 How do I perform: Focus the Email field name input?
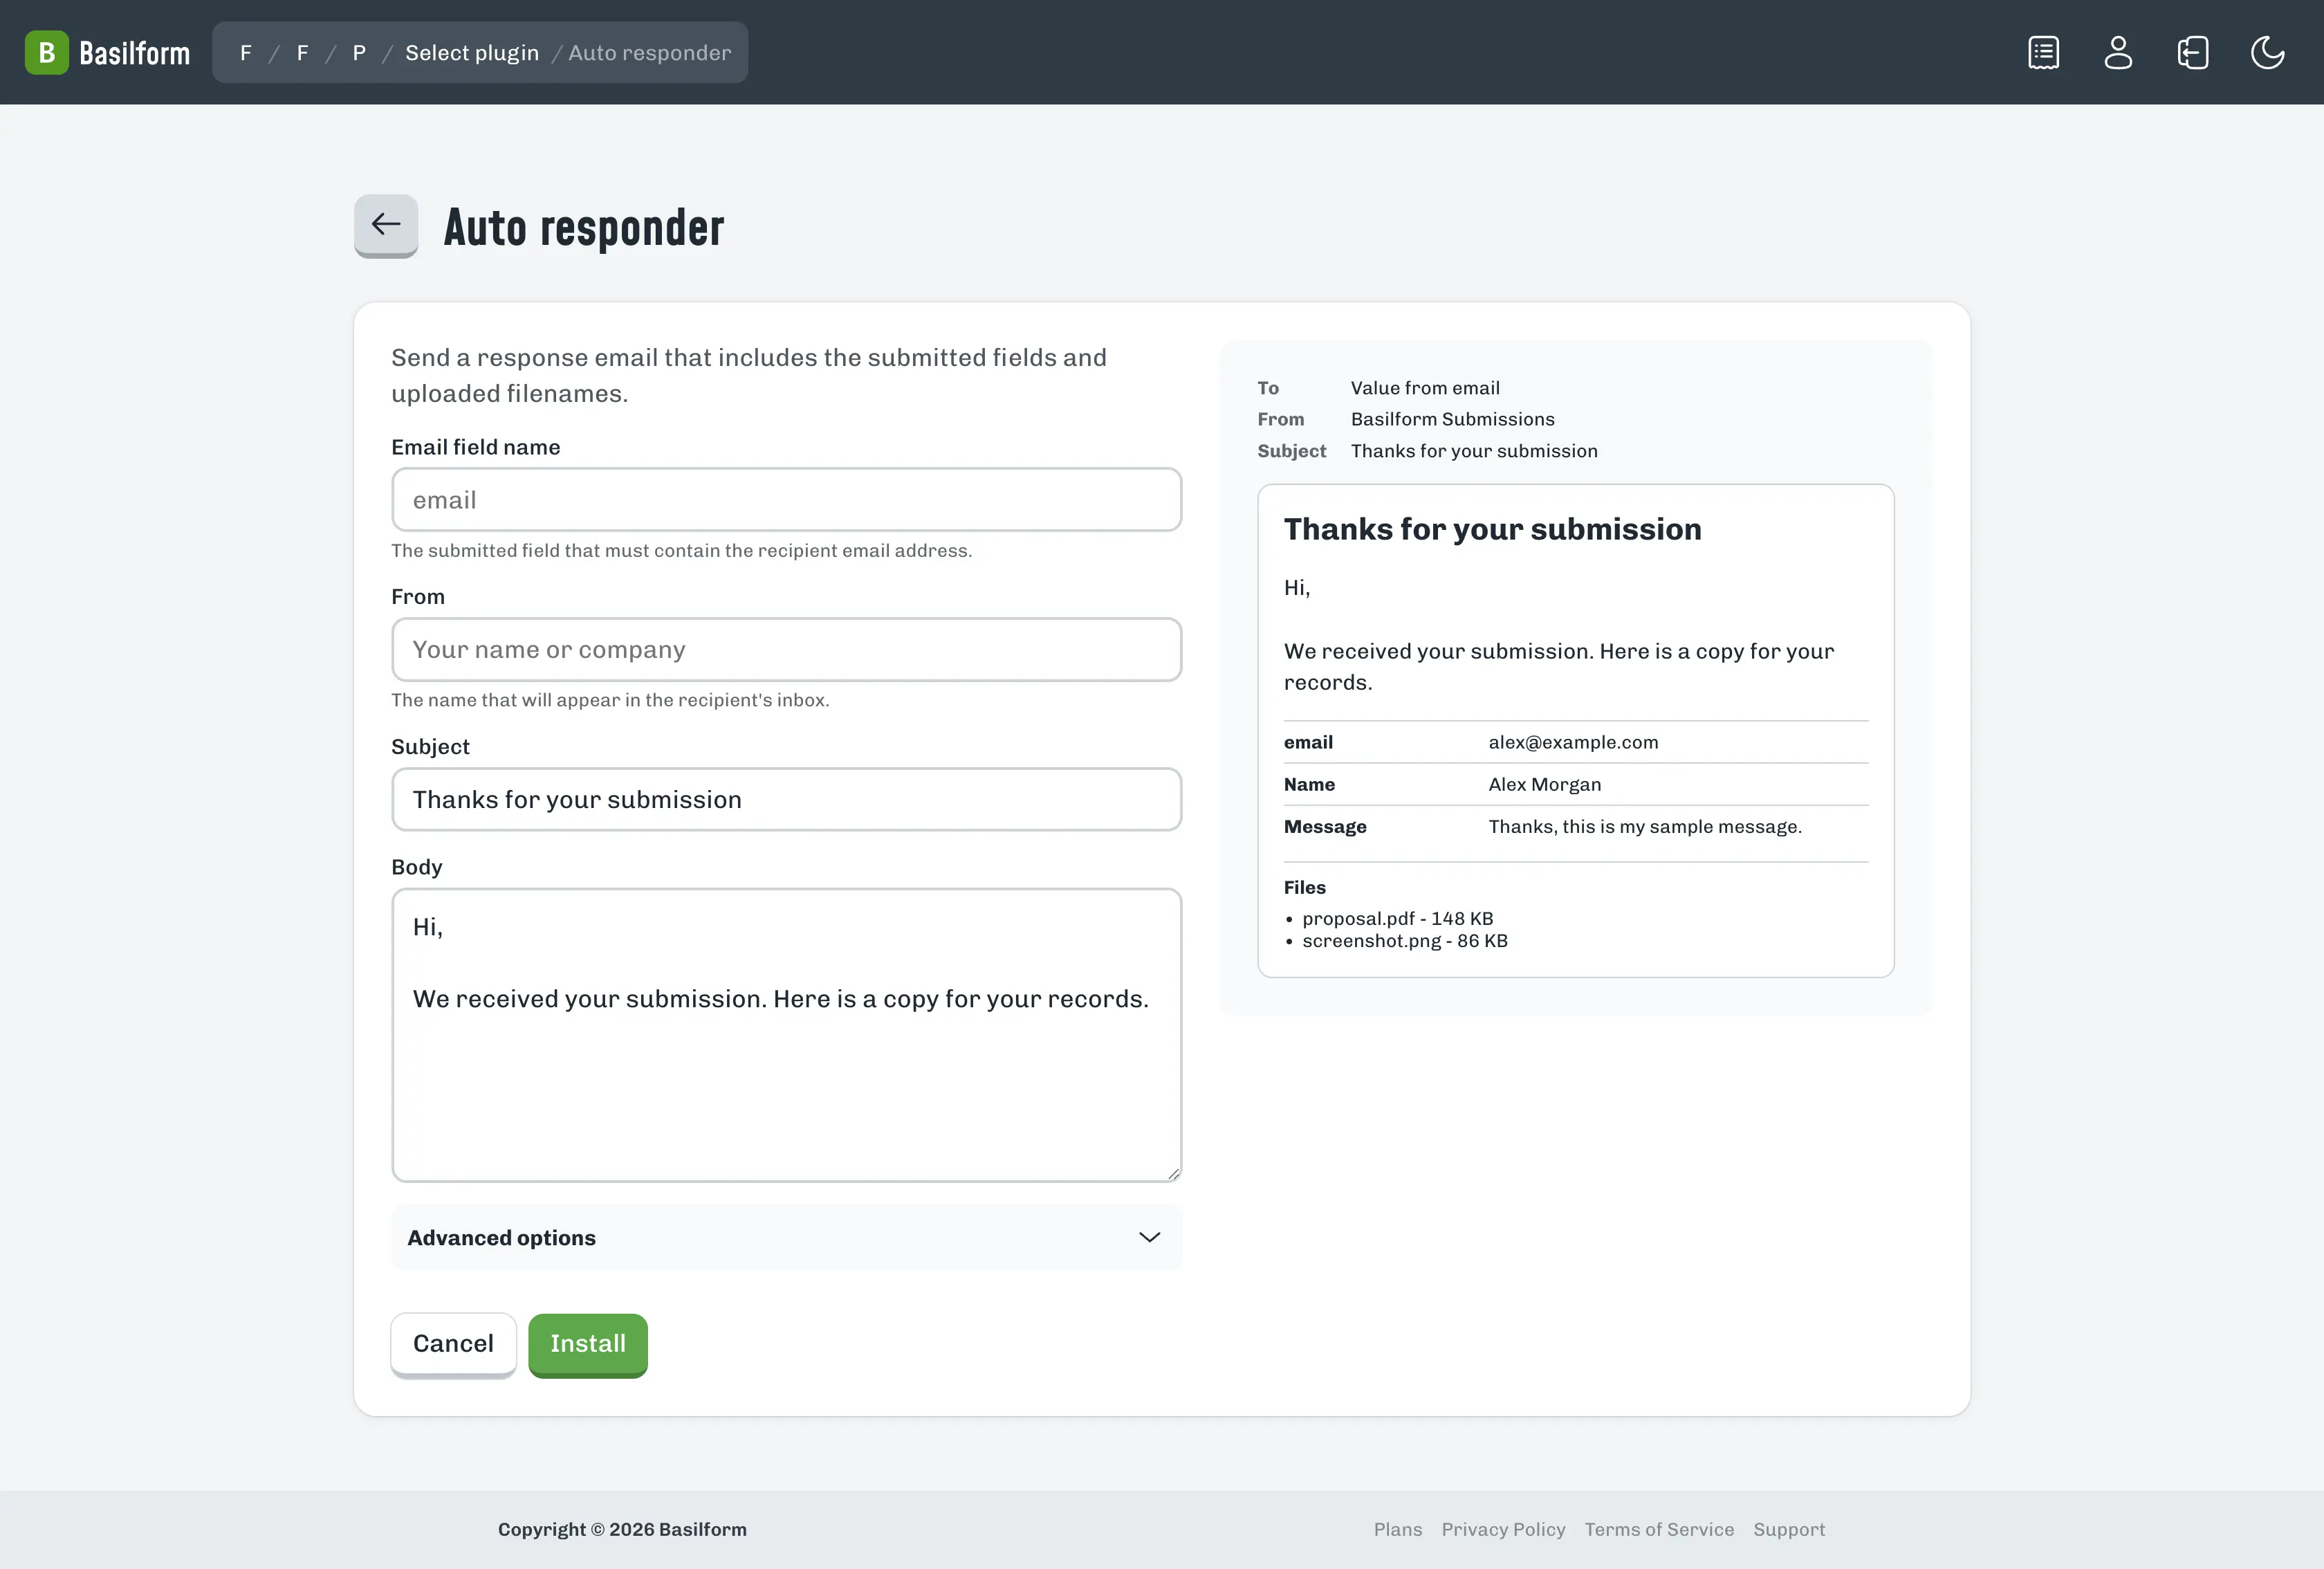click(x=786, y=500)
